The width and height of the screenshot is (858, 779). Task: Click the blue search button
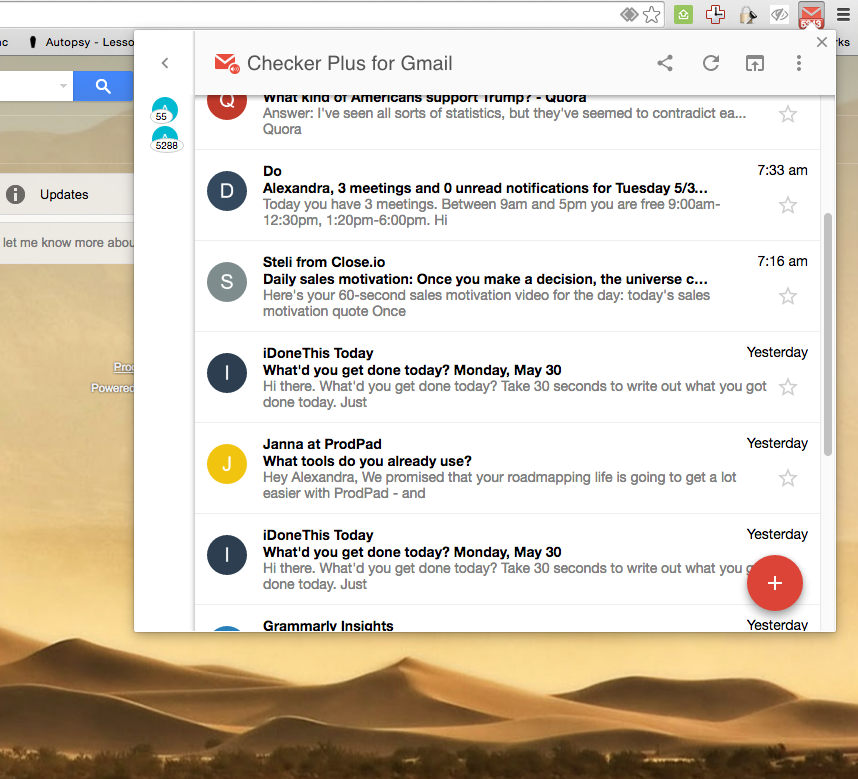[103, 86]
